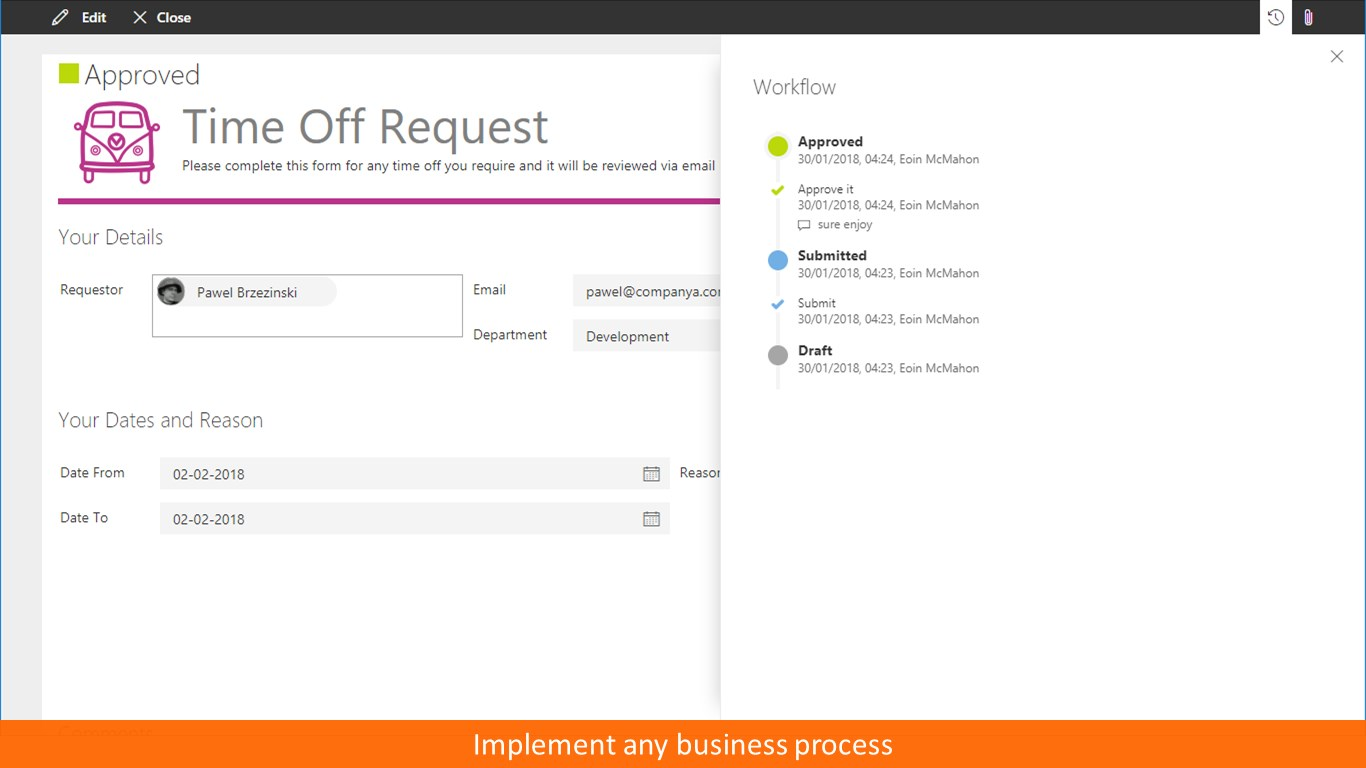The width and height of the screenshot is (1366, 768).
Task: Click the blue checkmark beside 'Submit'
Action: click(777, 303)
